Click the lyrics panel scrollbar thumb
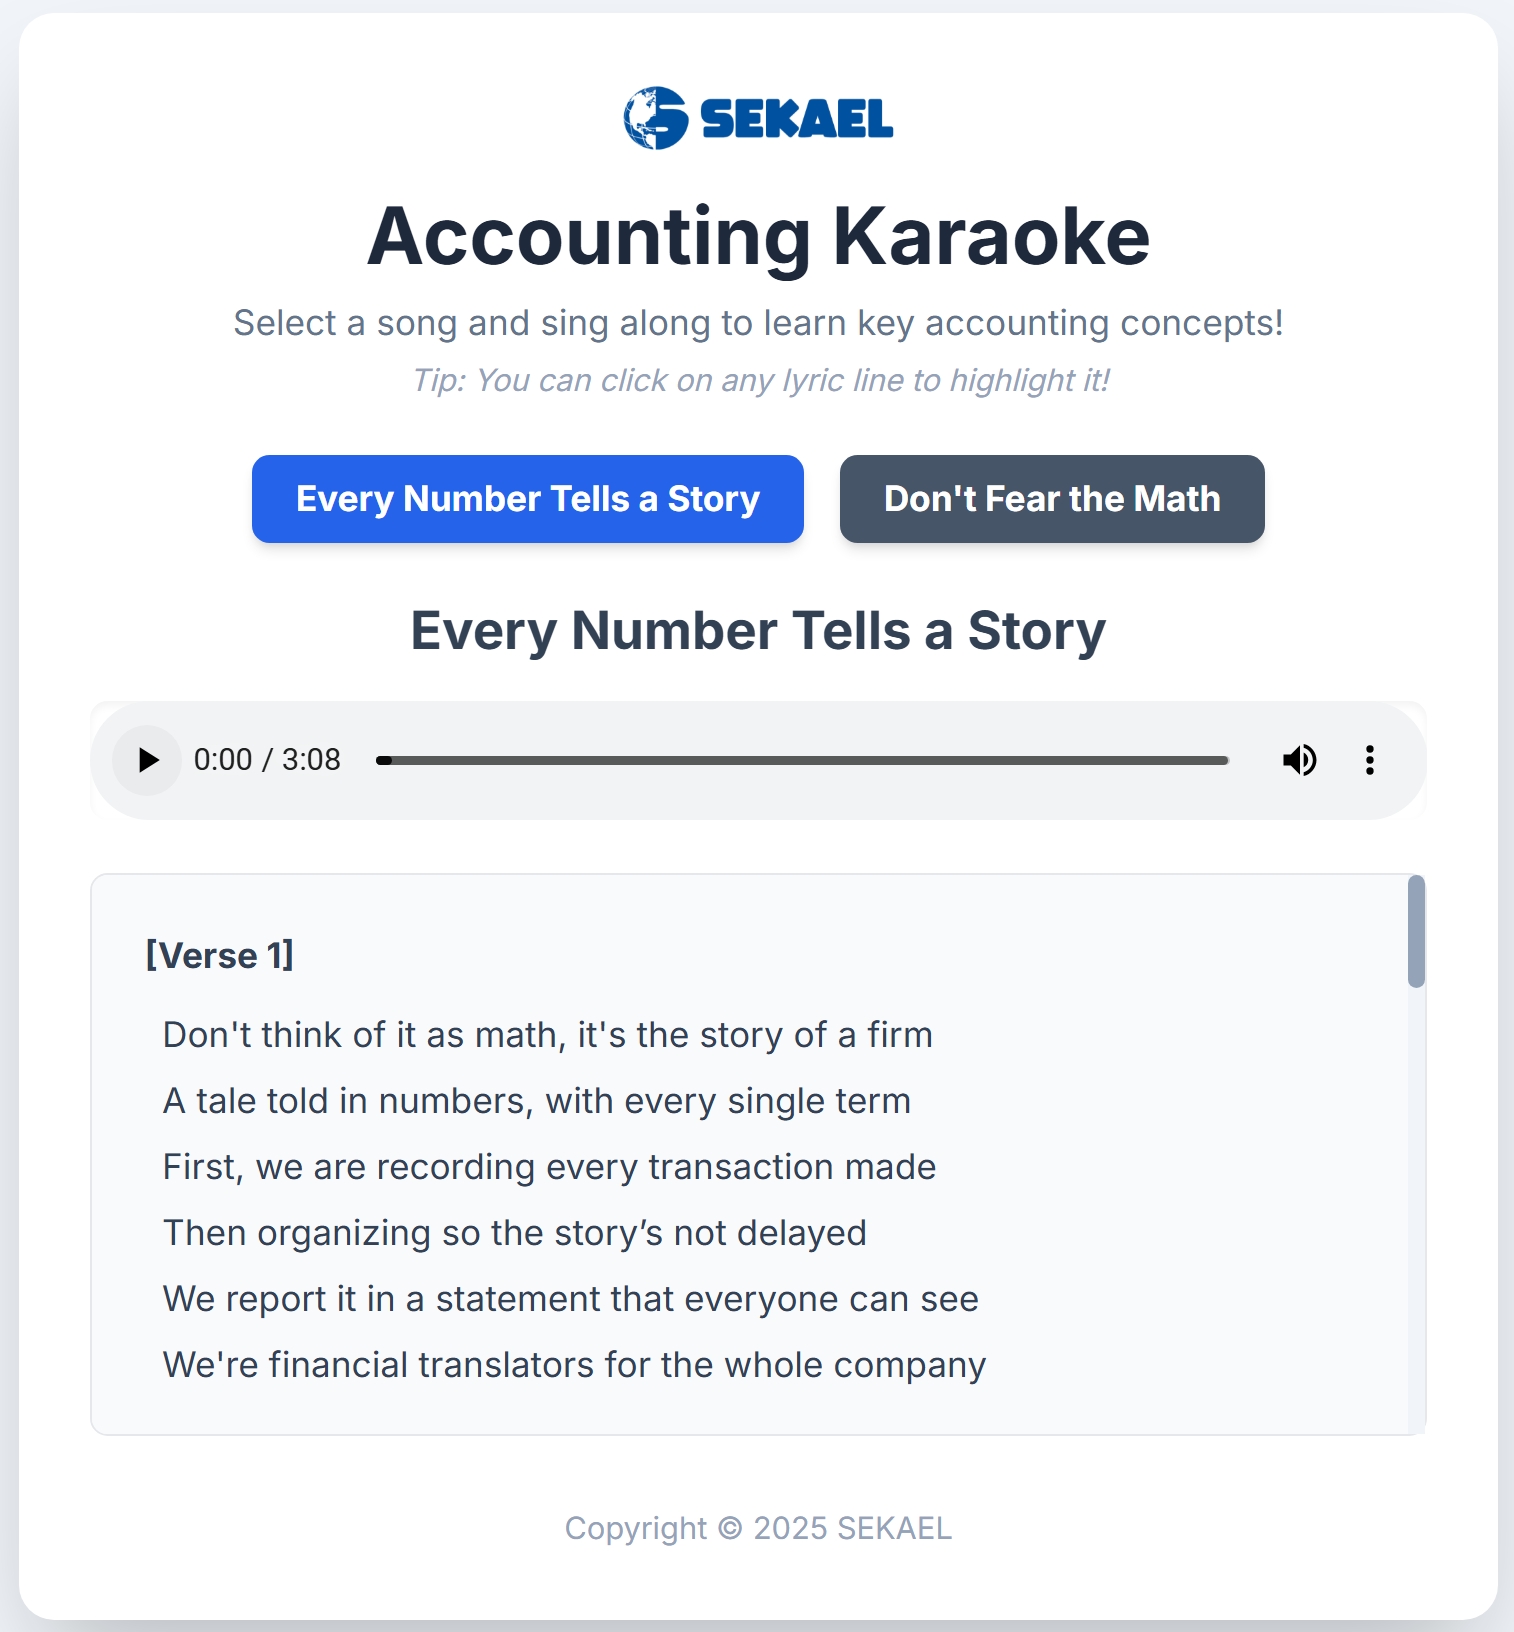1514x1632 pixels. tap(1415, 931)
